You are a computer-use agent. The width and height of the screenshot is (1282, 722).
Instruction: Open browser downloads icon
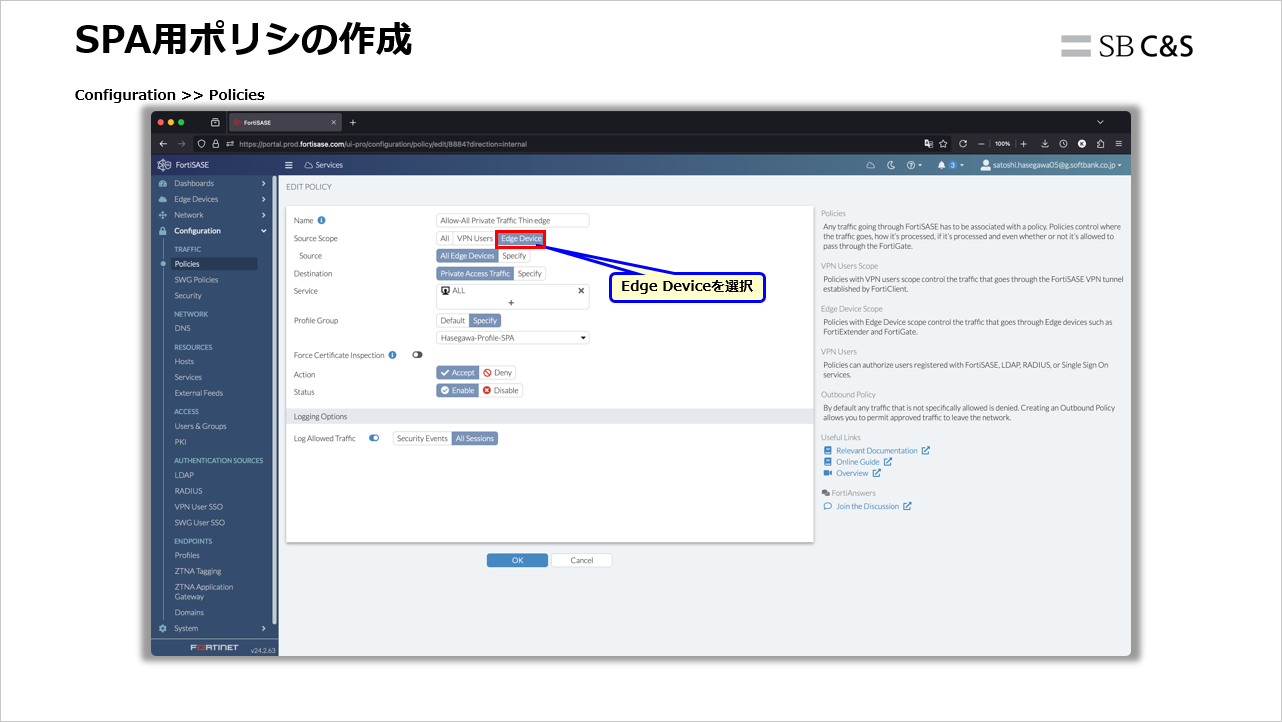(1045, 143)
